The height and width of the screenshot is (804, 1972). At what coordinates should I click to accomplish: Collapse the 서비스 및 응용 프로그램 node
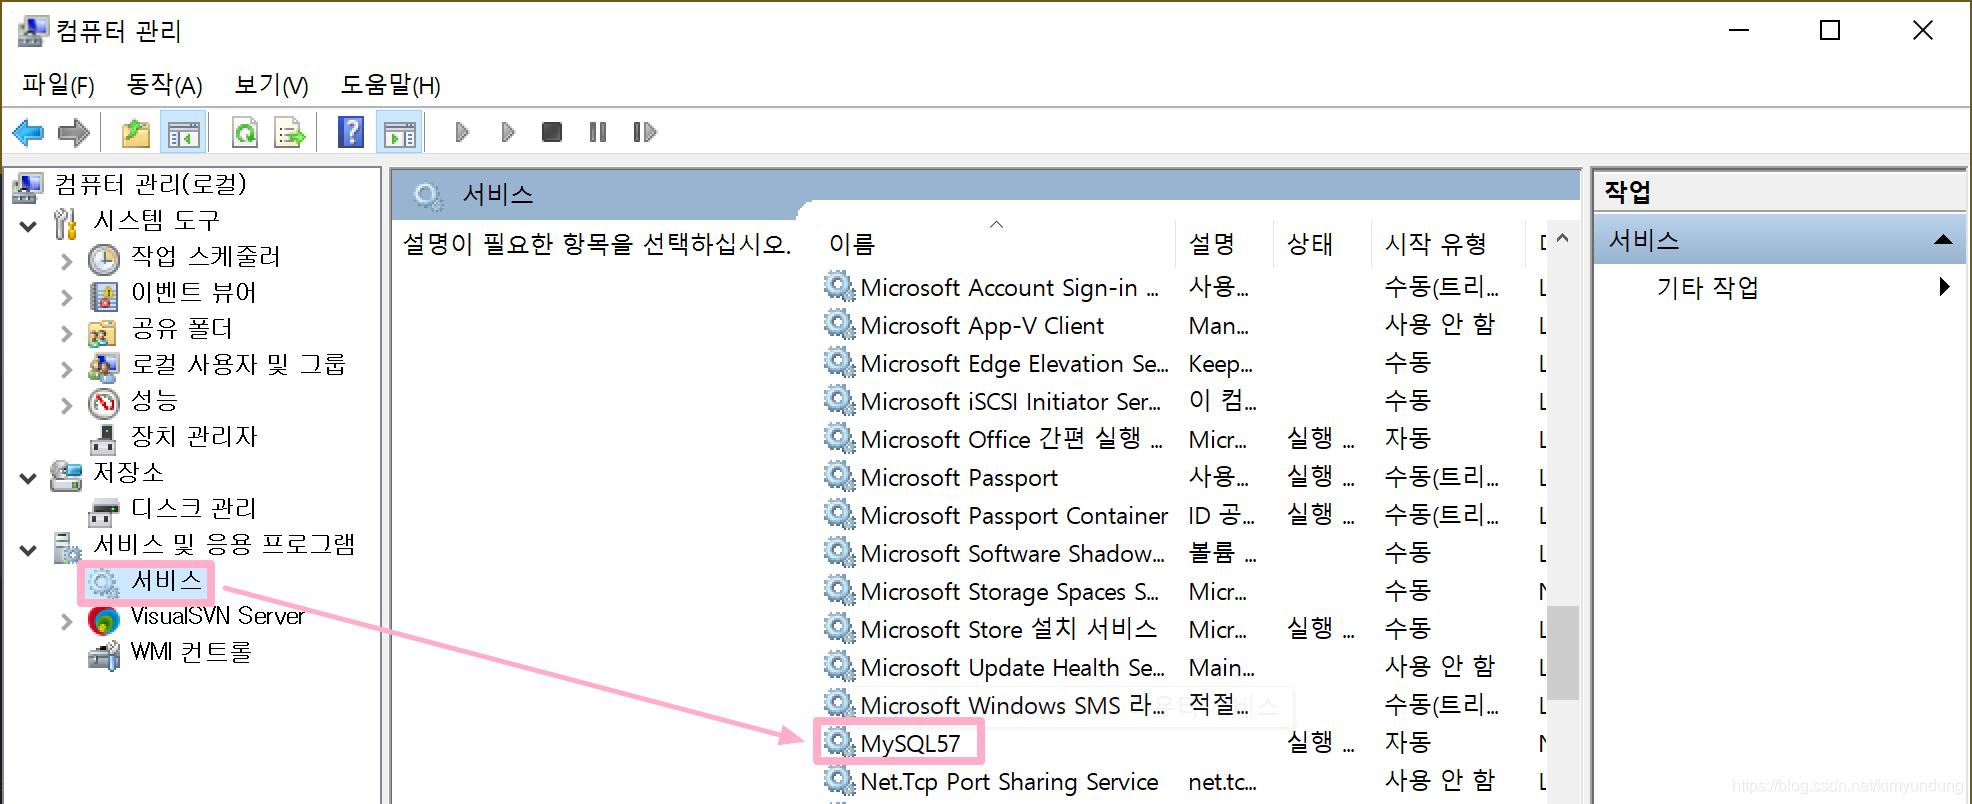[28, 550]
